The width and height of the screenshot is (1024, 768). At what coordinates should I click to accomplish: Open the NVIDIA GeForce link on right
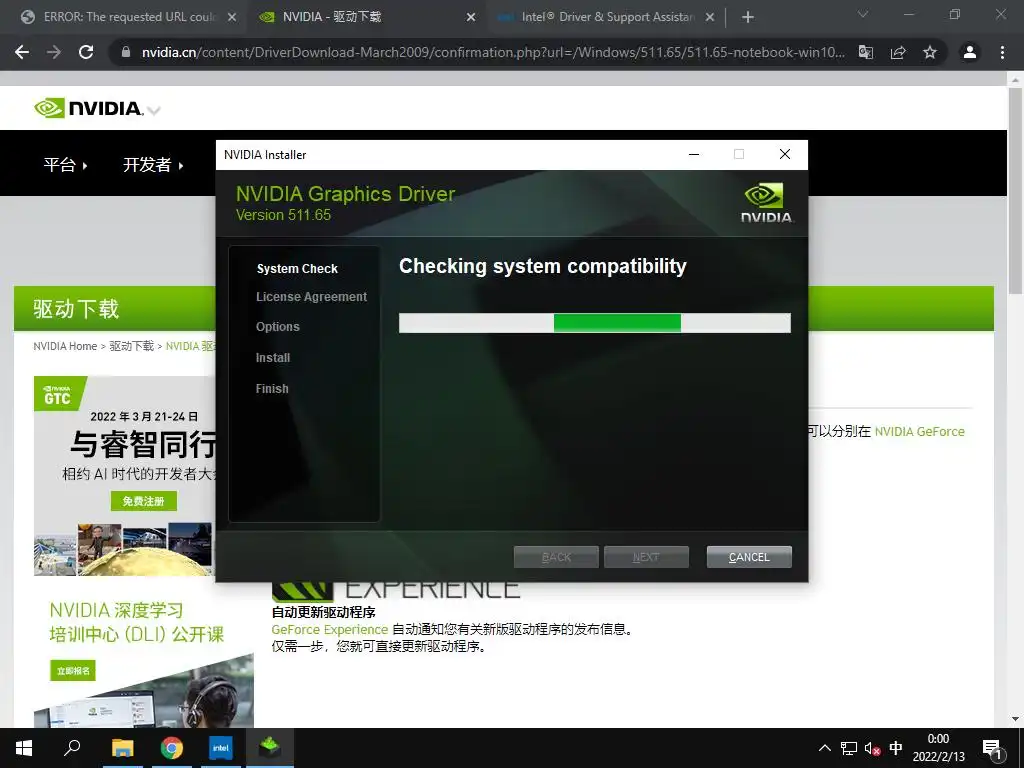pyautogui.click(x=920, y=432)
